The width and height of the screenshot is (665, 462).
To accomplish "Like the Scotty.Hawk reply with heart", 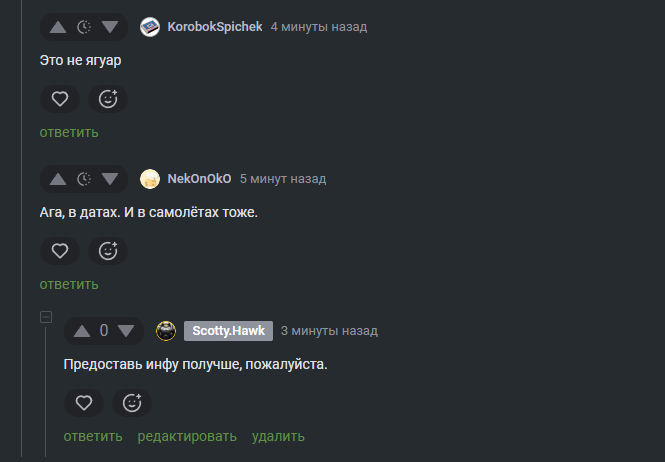I will (84, 403).
